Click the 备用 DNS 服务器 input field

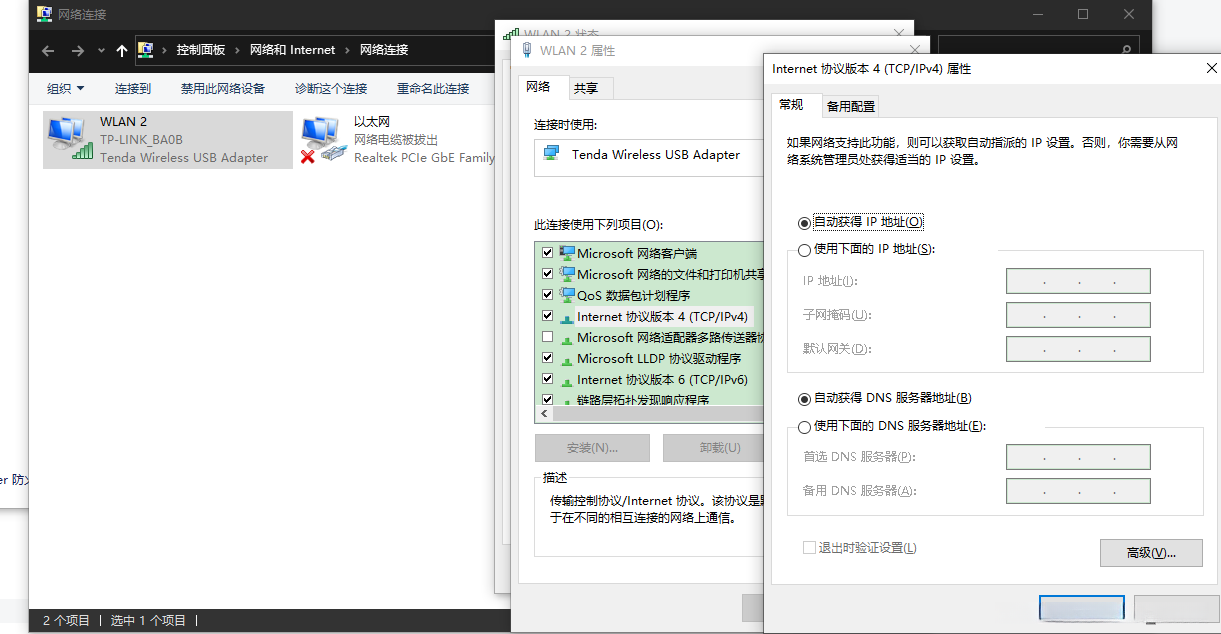pyautogui.click(x=1078, y=491)
